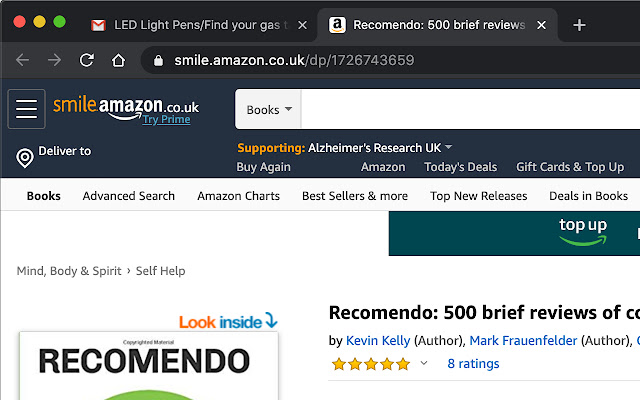Open Best Sellers & more menu
This screenshot has width=640, height=400.
(x=354, y=196)
